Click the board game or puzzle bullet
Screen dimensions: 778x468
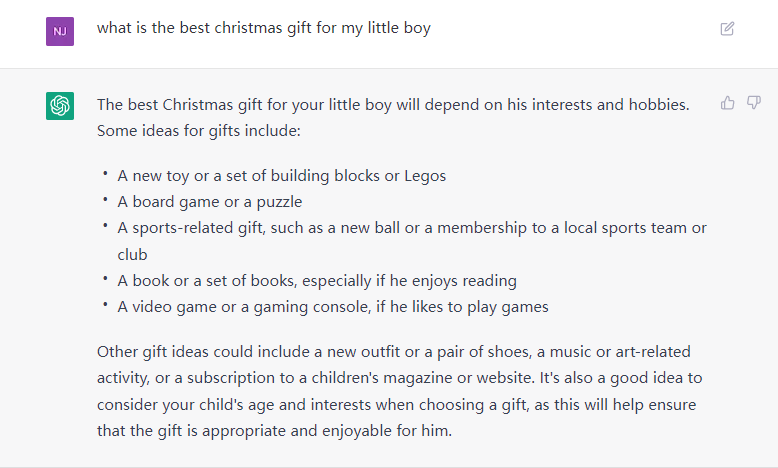pyautogui.click(x=209, y=202)
